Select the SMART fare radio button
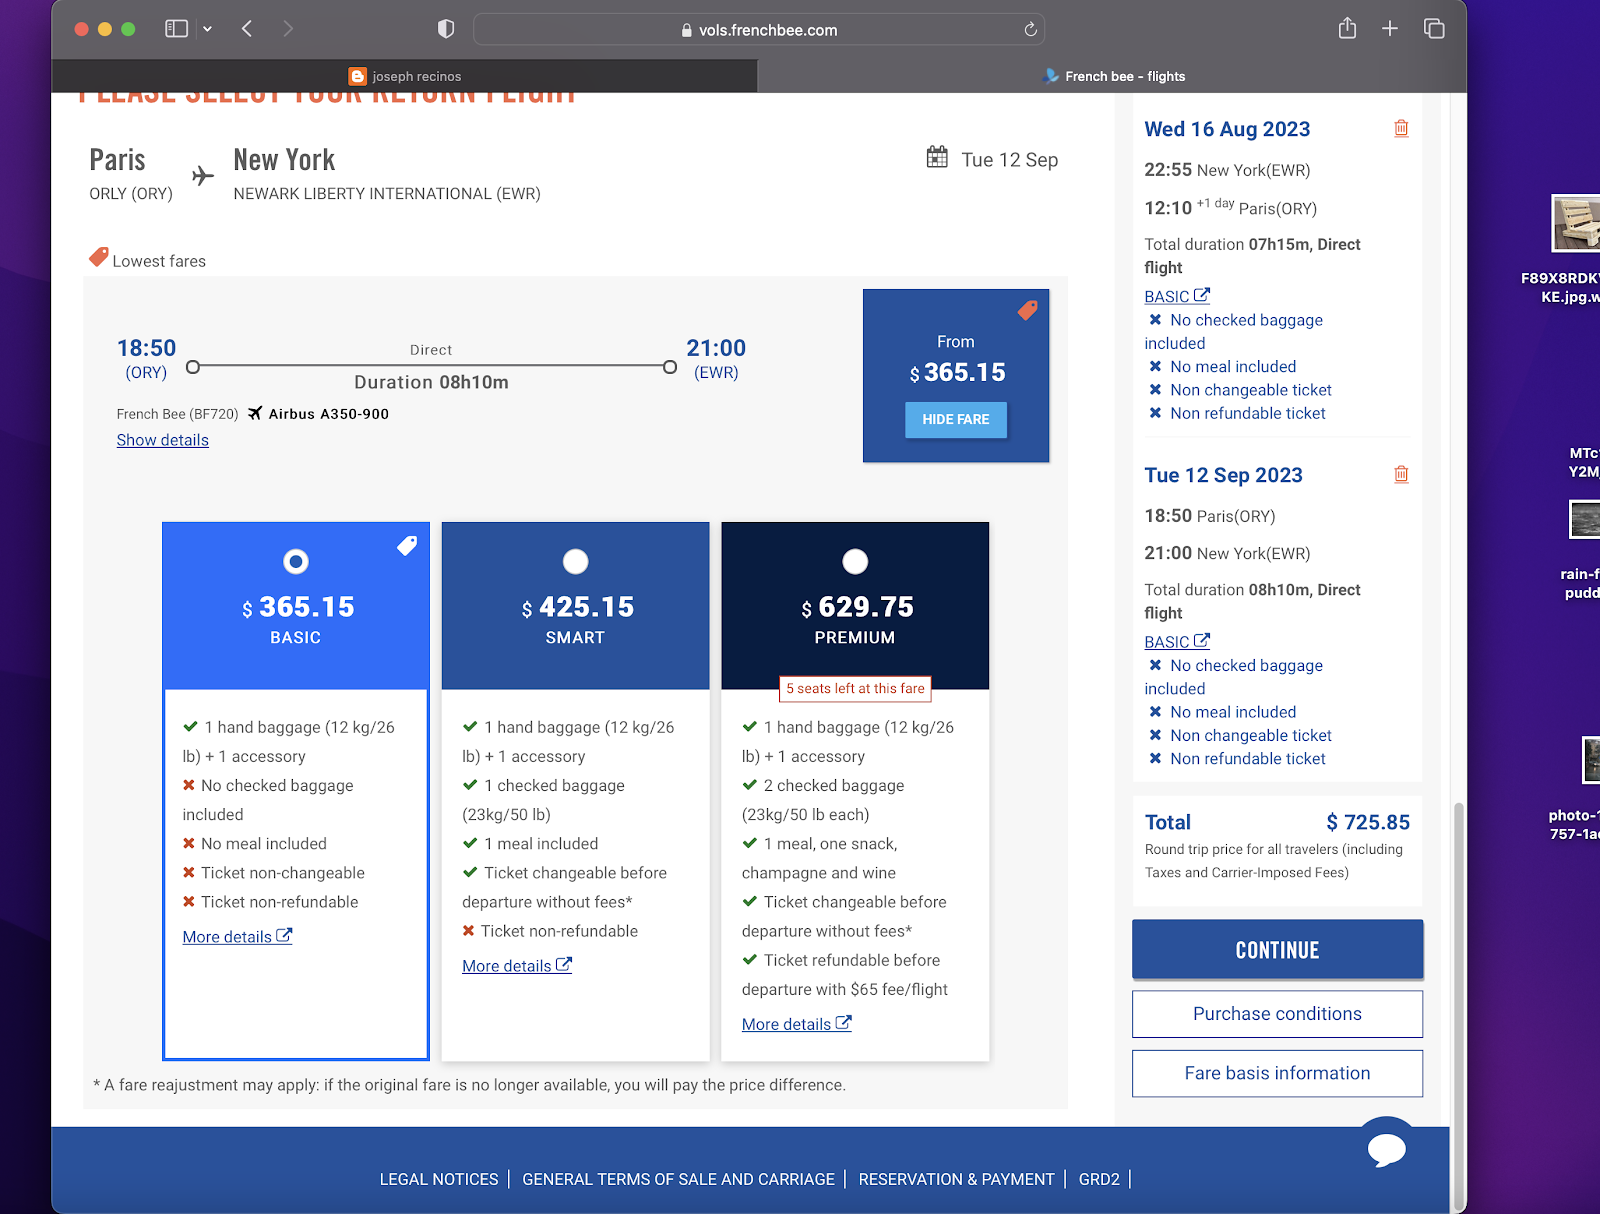The height and width of the screenshot is (1214, 1600). point(576,562)
